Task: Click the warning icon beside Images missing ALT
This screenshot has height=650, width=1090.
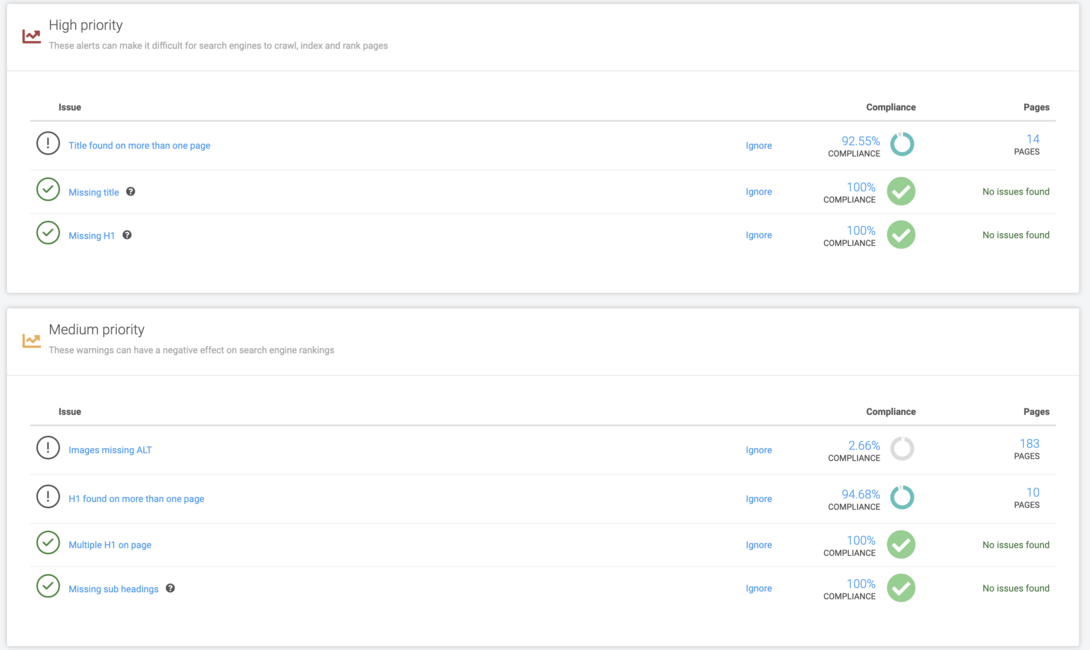Action: (47, 447)
